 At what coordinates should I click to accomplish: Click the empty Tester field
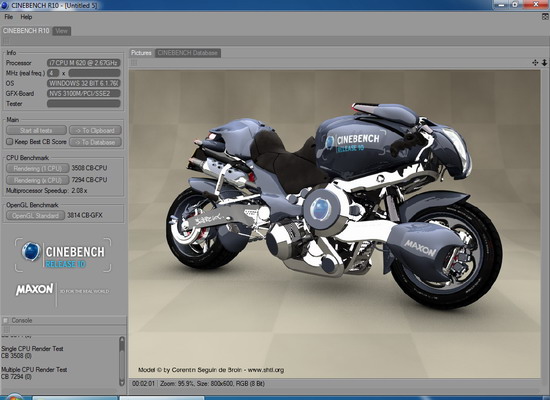[x=84, y=104]
